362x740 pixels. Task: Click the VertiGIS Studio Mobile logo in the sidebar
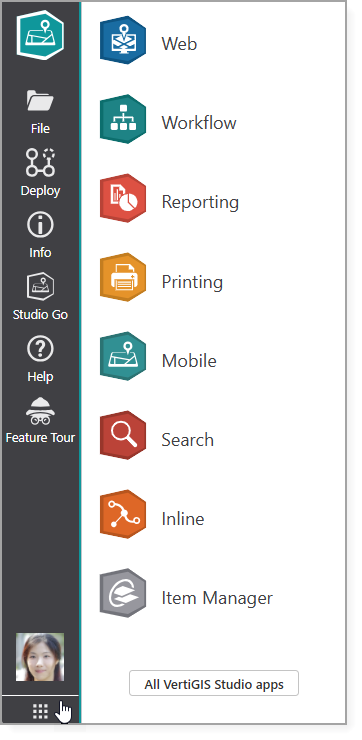[40, 35]
